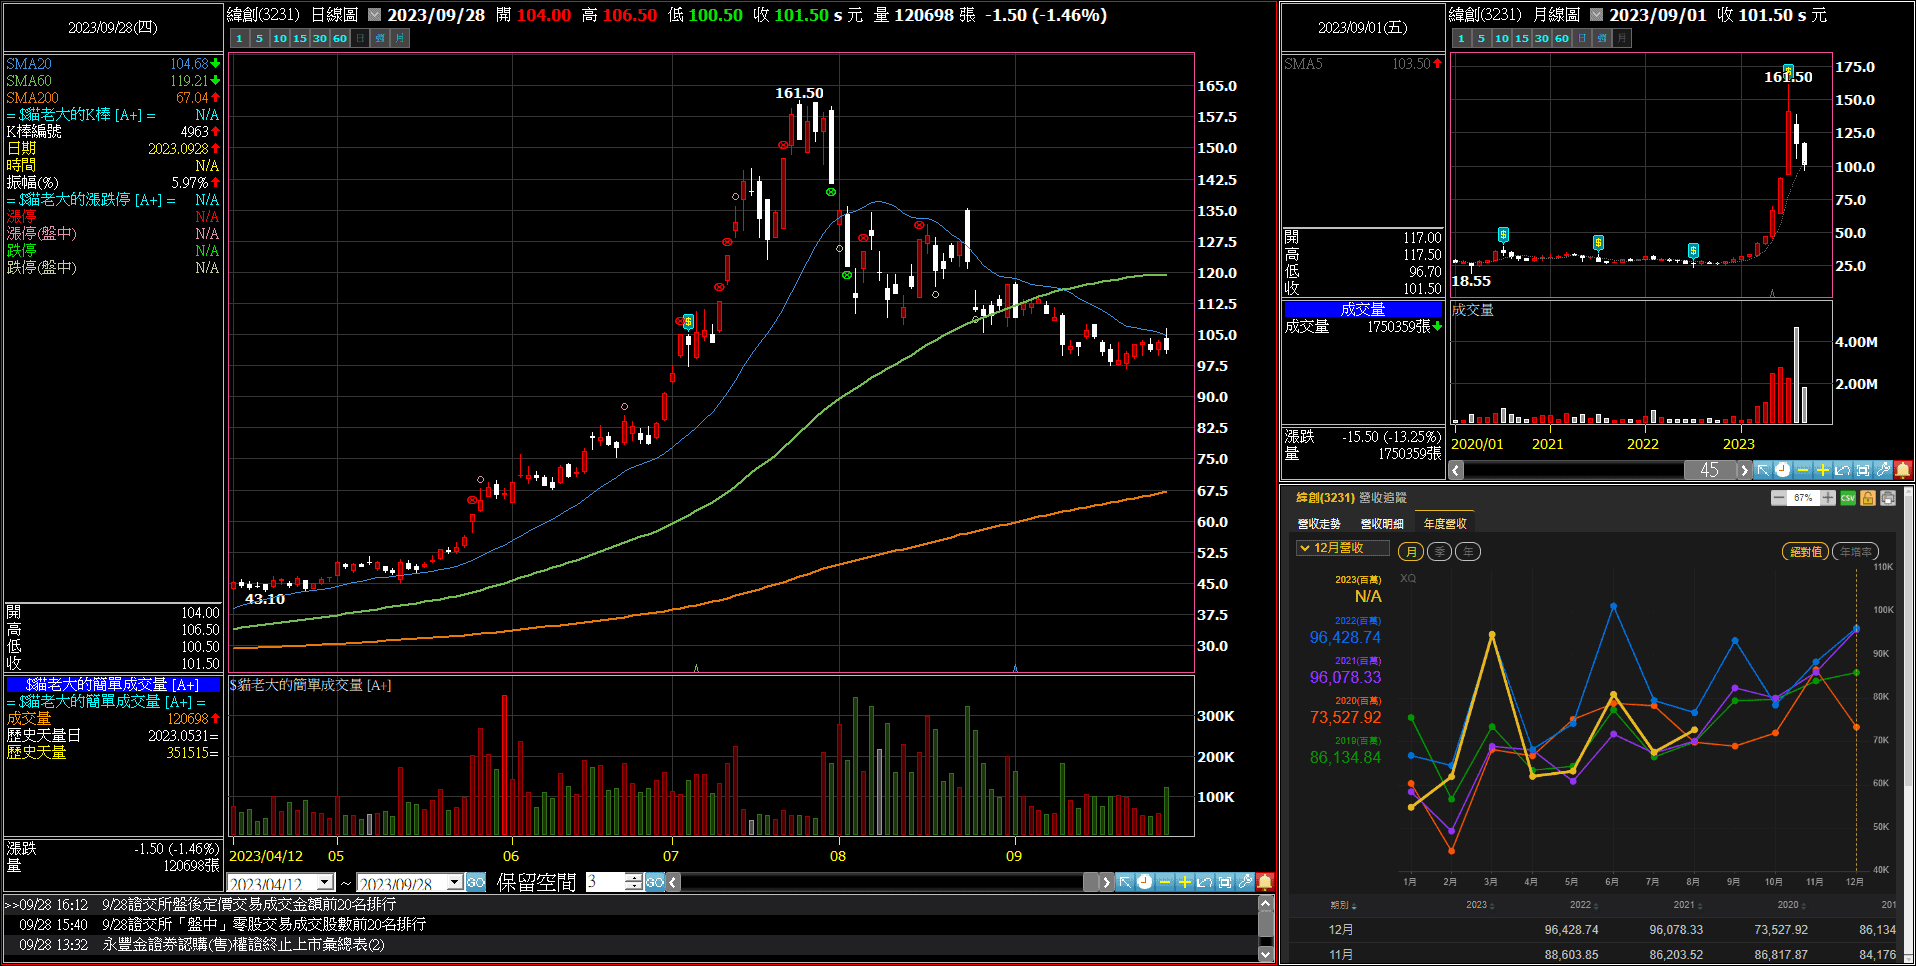
Task: Open the 日線圖 chart type dropdown arrow
Action: (x=374, y=15)
